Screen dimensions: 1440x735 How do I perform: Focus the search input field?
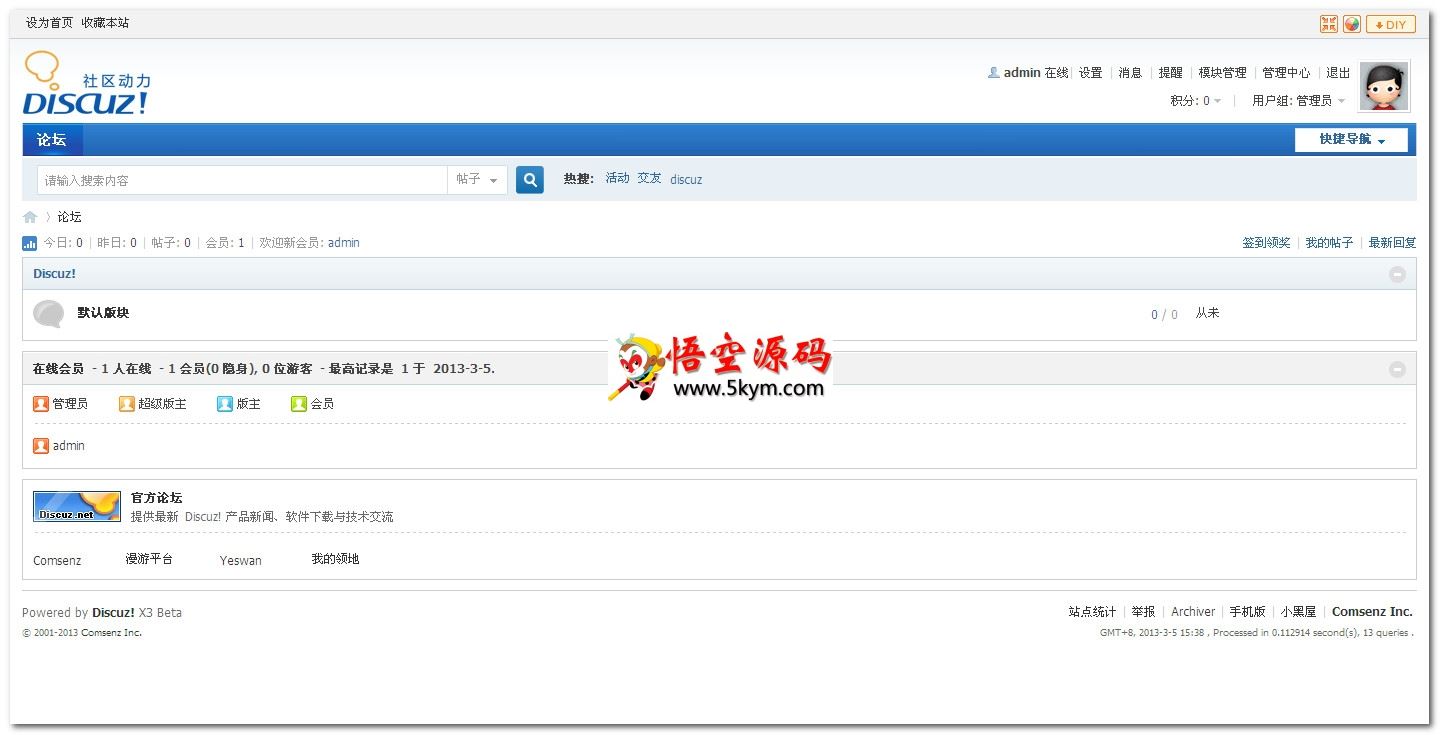[242, 180]
